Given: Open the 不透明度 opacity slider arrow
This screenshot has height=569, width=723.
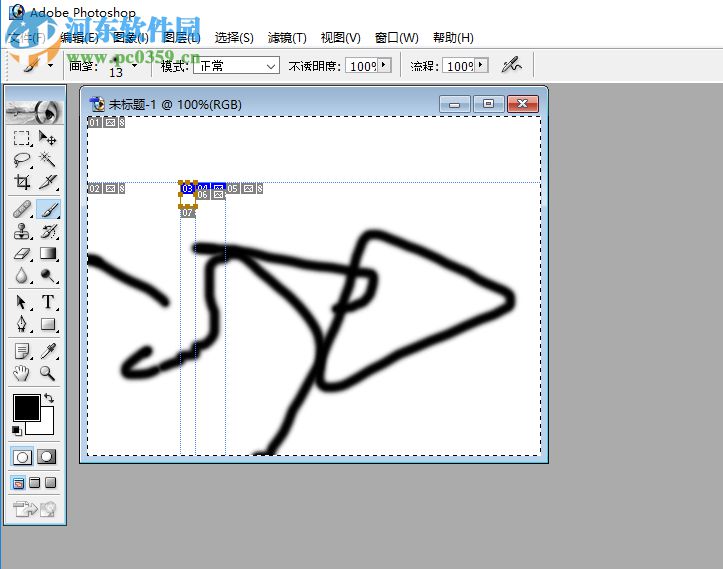Looking at the screenshot, I should pos(384,65).
